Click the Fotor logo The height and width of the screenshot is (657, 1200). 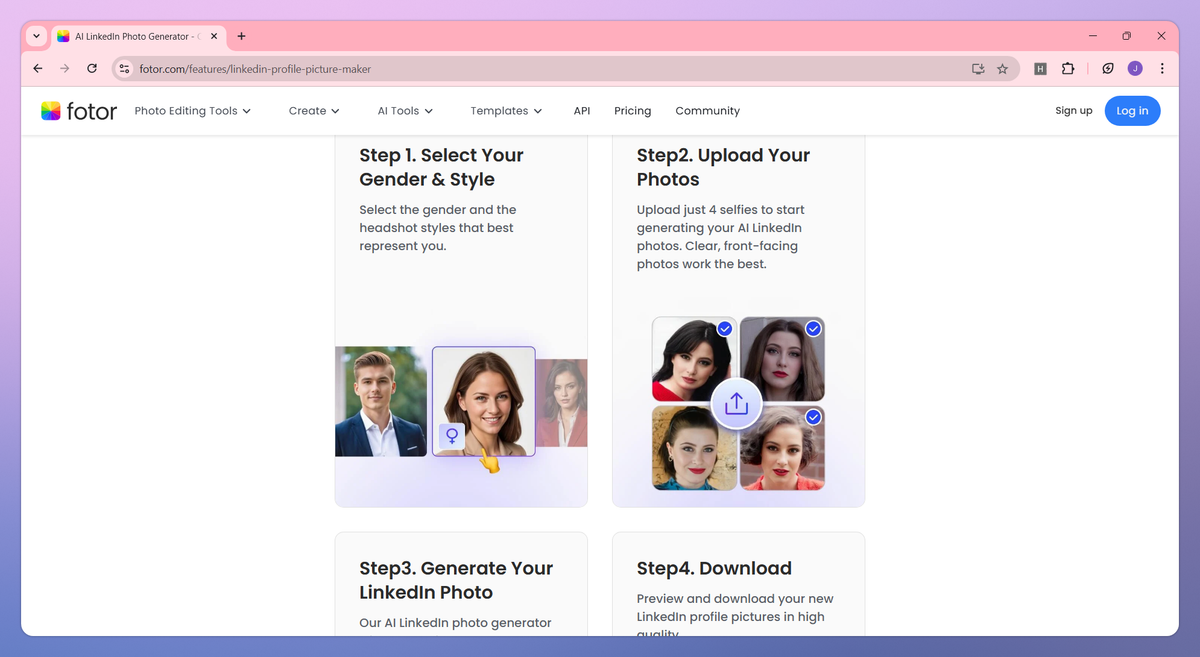tap(79, 111)
